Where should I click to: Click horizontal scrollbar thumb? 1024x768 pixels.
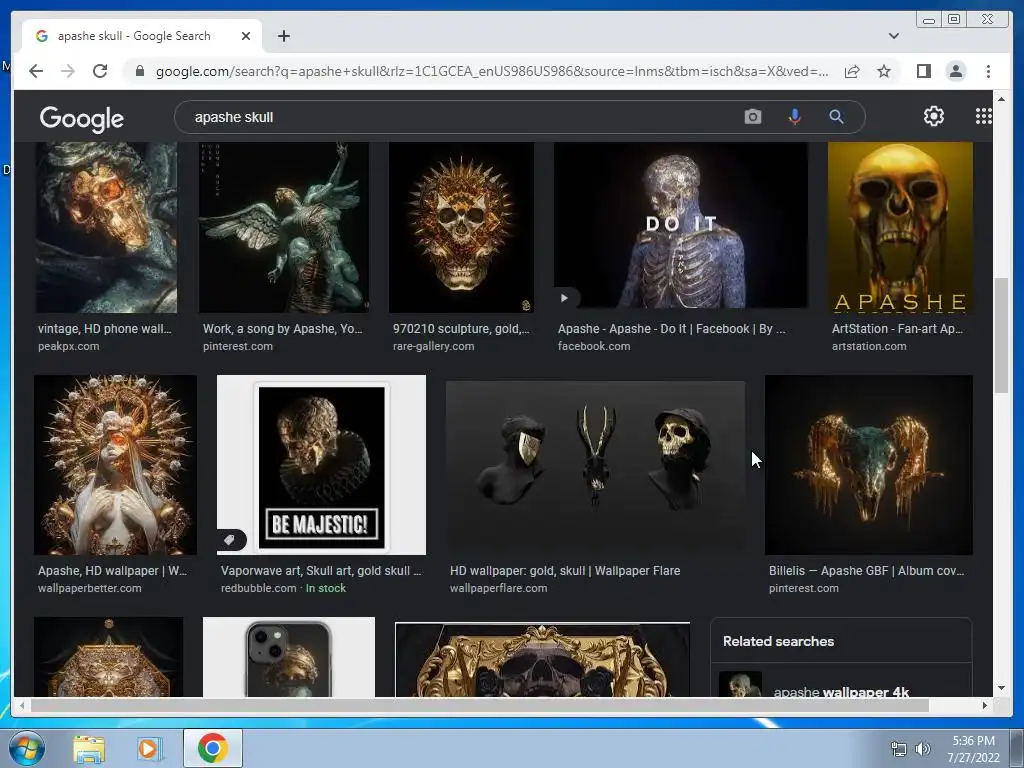click(x=479, y=705)
